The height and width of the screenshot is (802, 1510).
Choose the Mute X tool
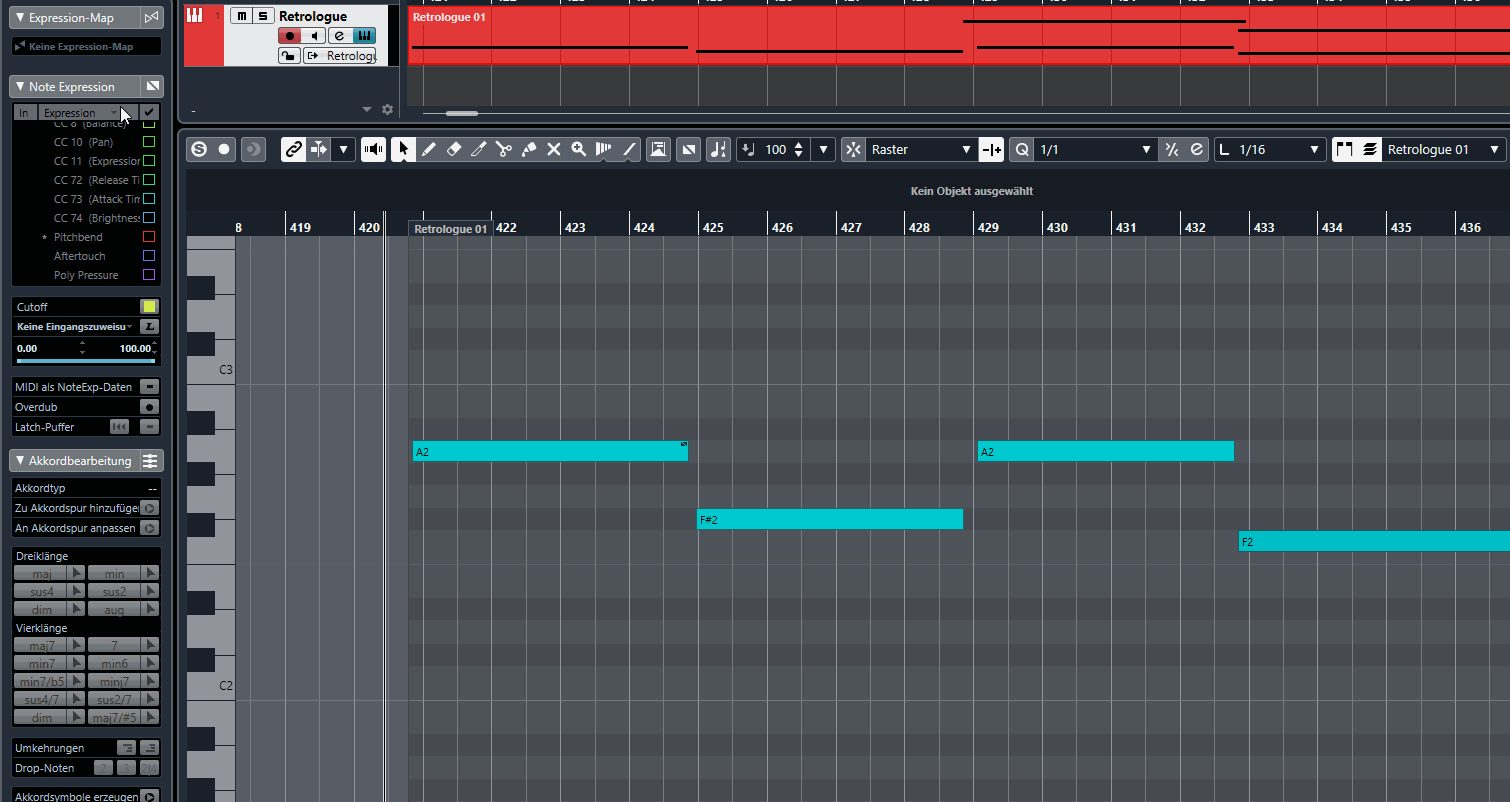(553, 149)
